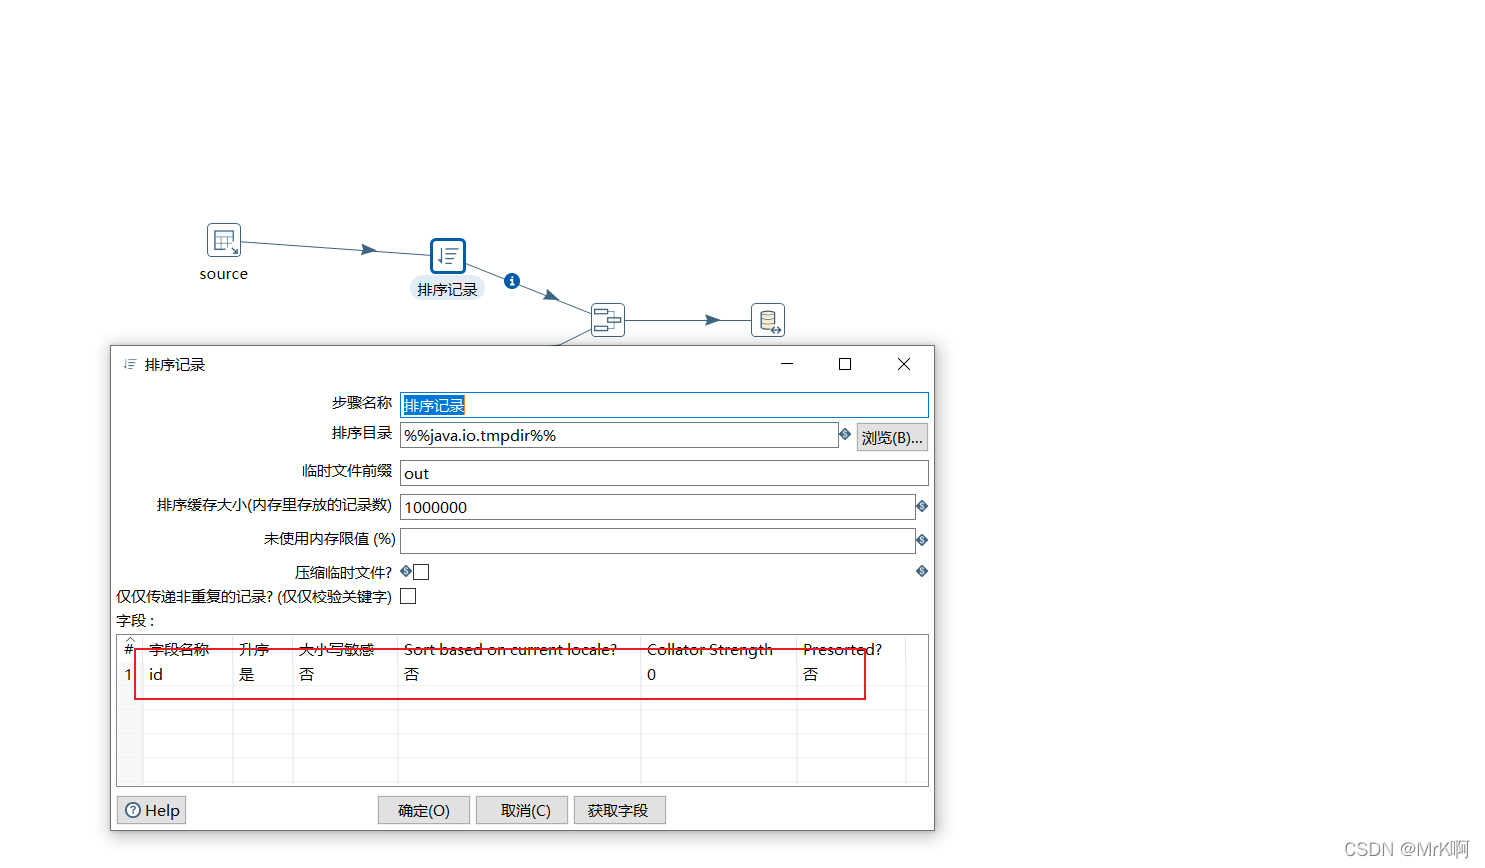
Task: Click the 排序记录 step label on canvas
Action: 448,289
